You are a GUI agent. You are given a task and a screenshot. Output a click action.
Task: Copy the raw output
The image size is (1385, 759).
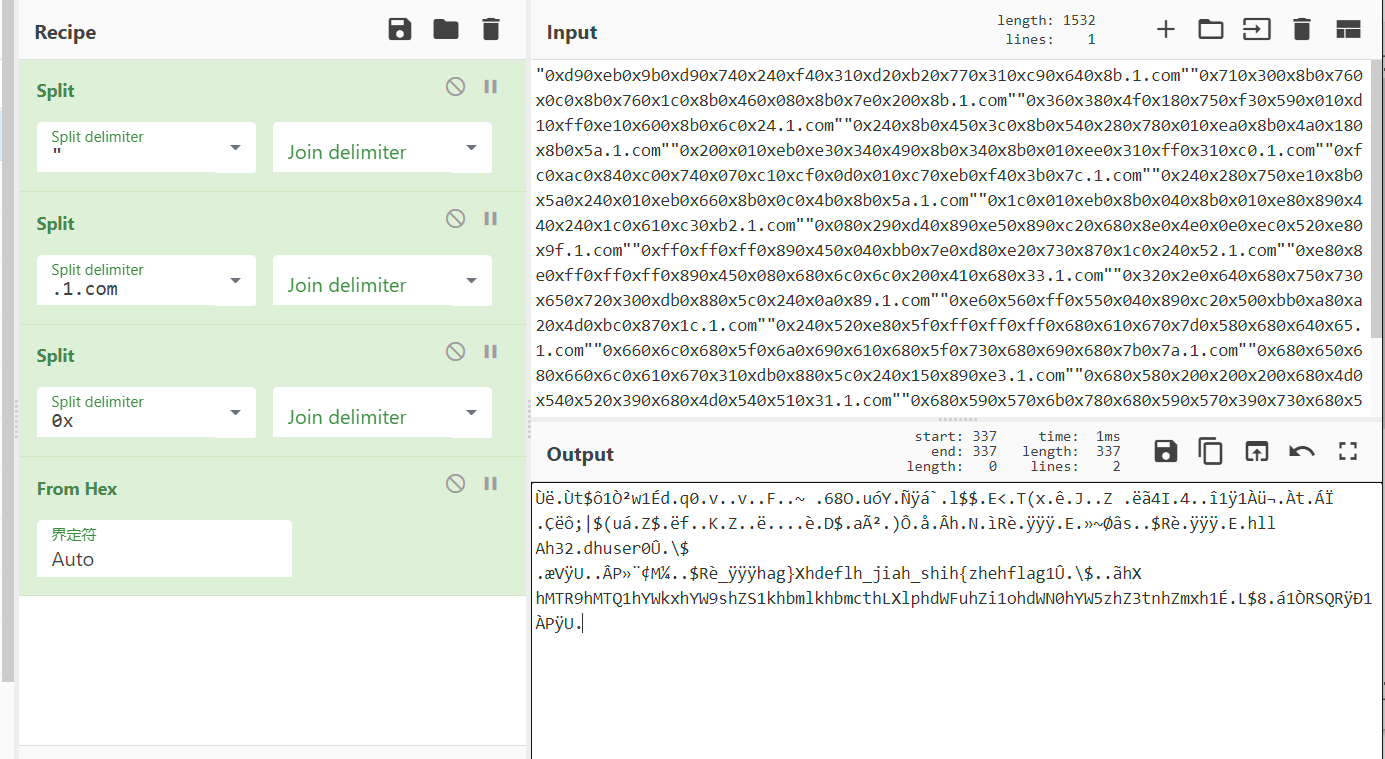point(1210,451)
